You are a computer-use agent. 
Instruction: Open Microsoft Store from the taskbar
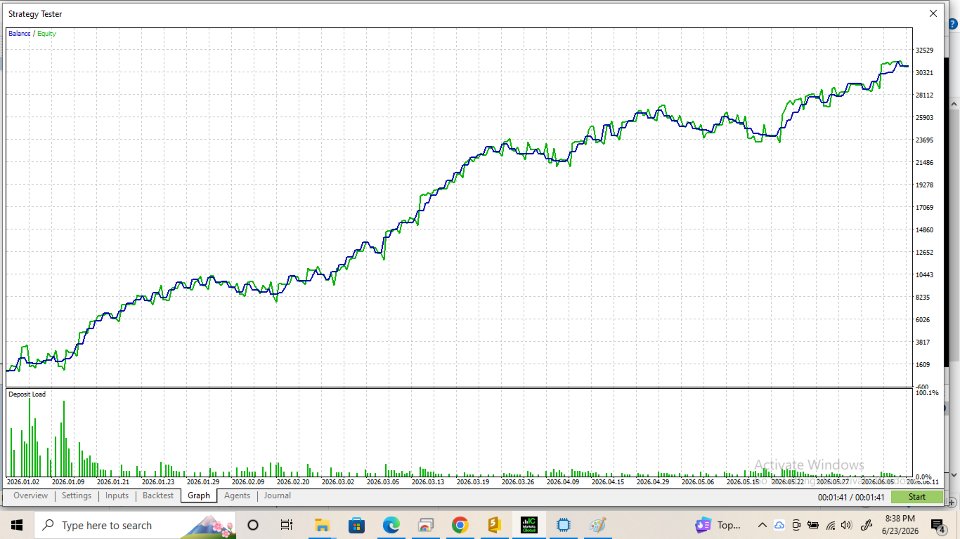(356, 525)
